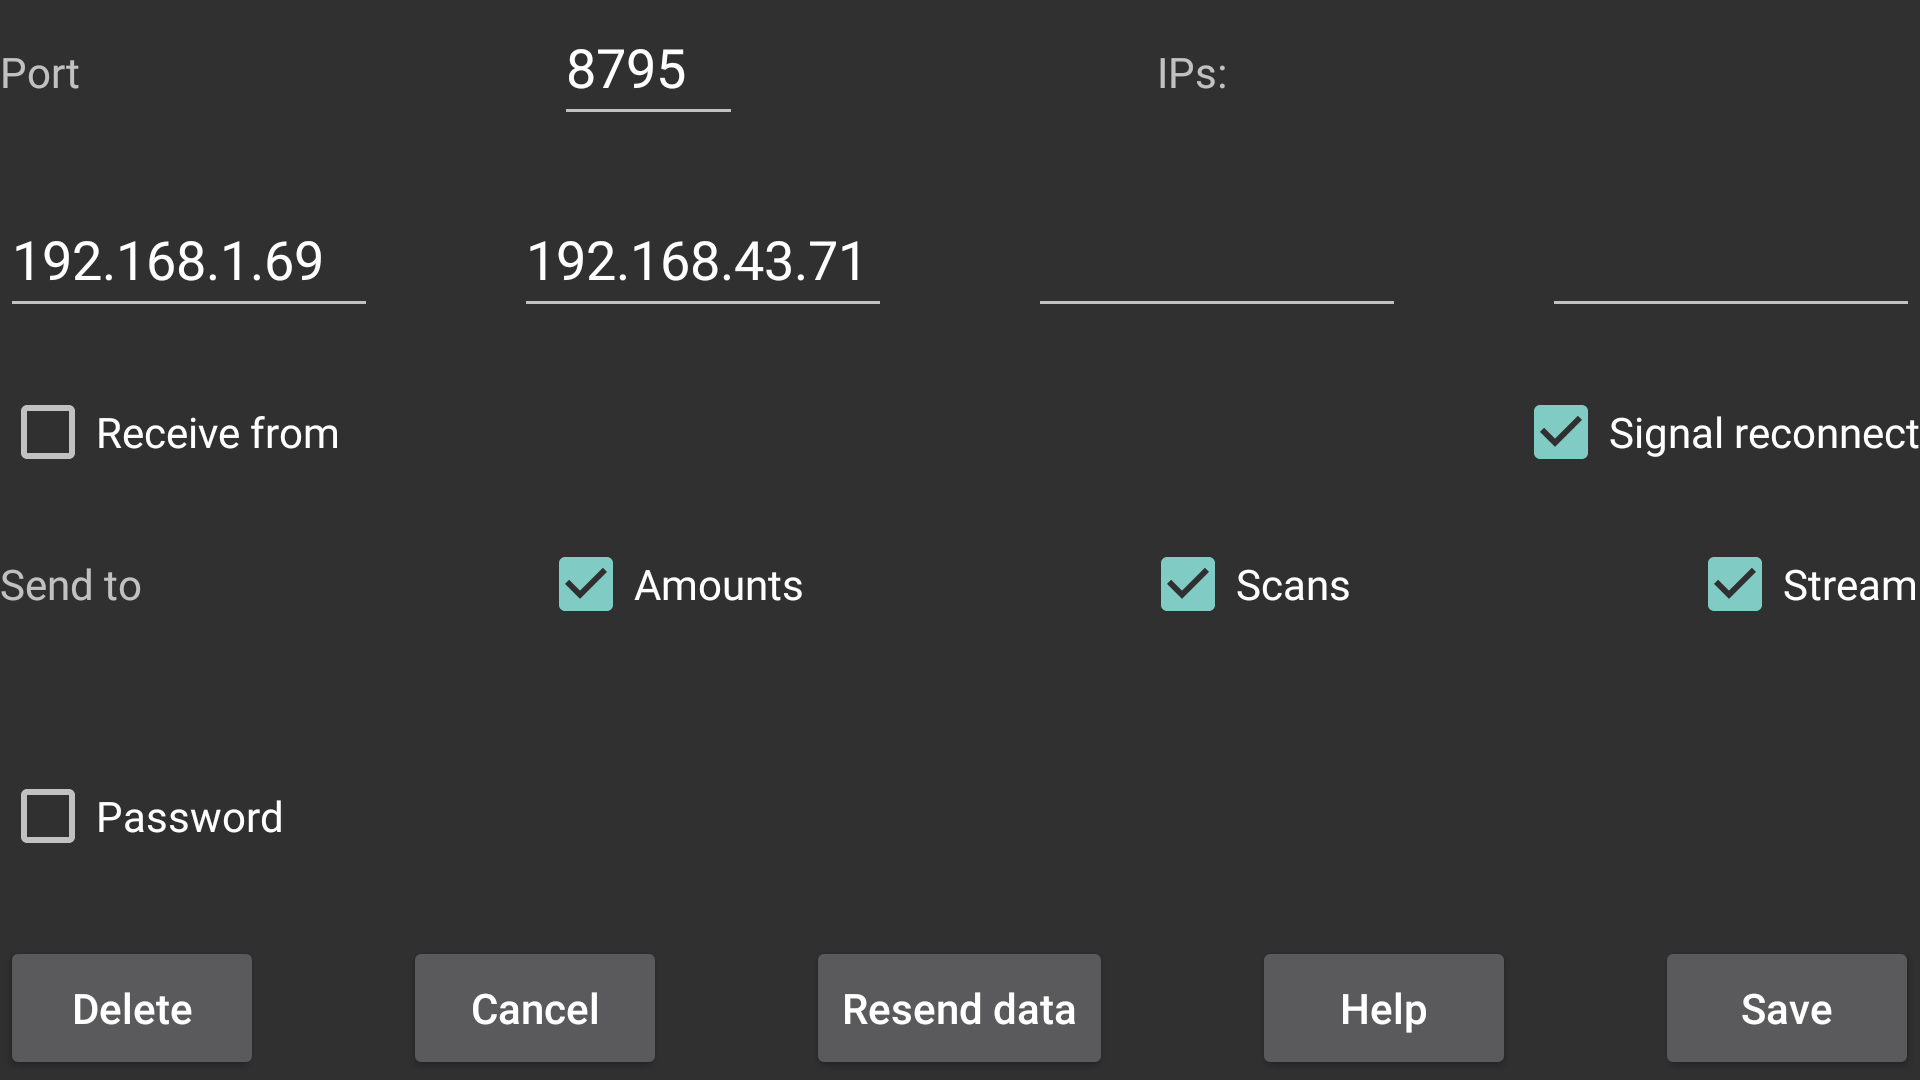Click the Stream checkbox icon
1920x1080 pixels.
[x=1734, y=584]
